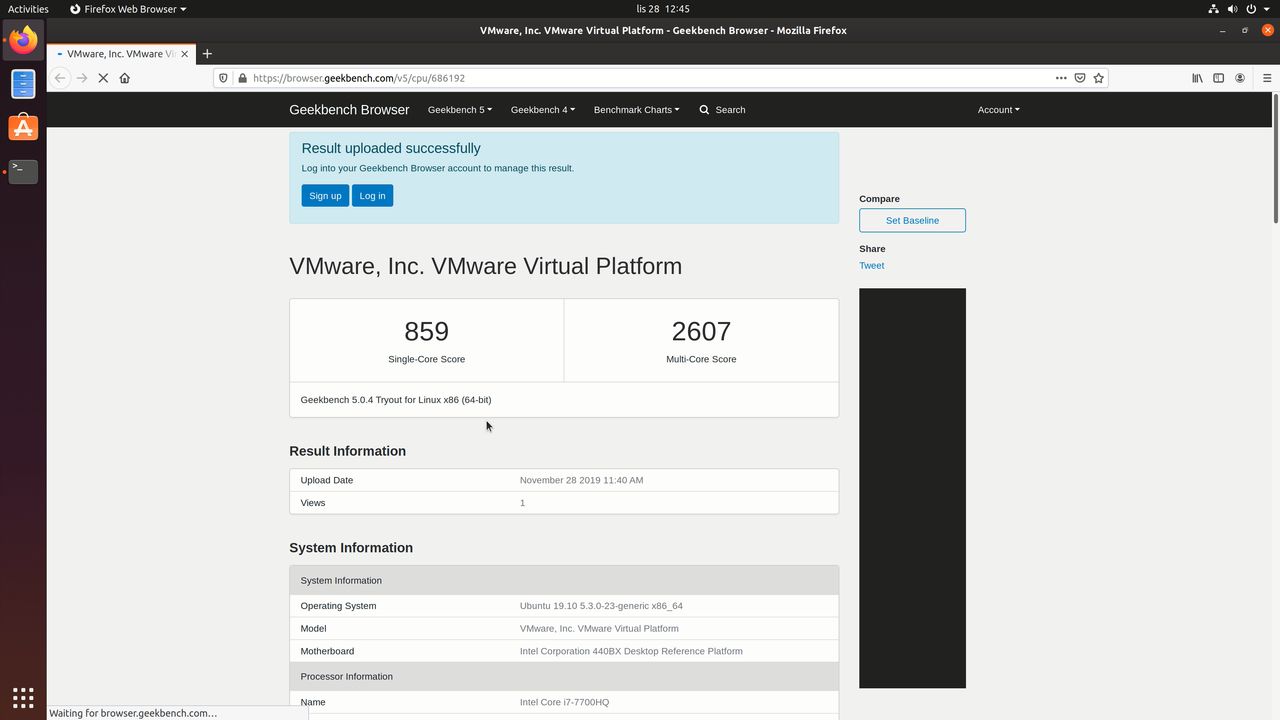View site security padlock information
Screen dimensions: 1280x720
242,78
